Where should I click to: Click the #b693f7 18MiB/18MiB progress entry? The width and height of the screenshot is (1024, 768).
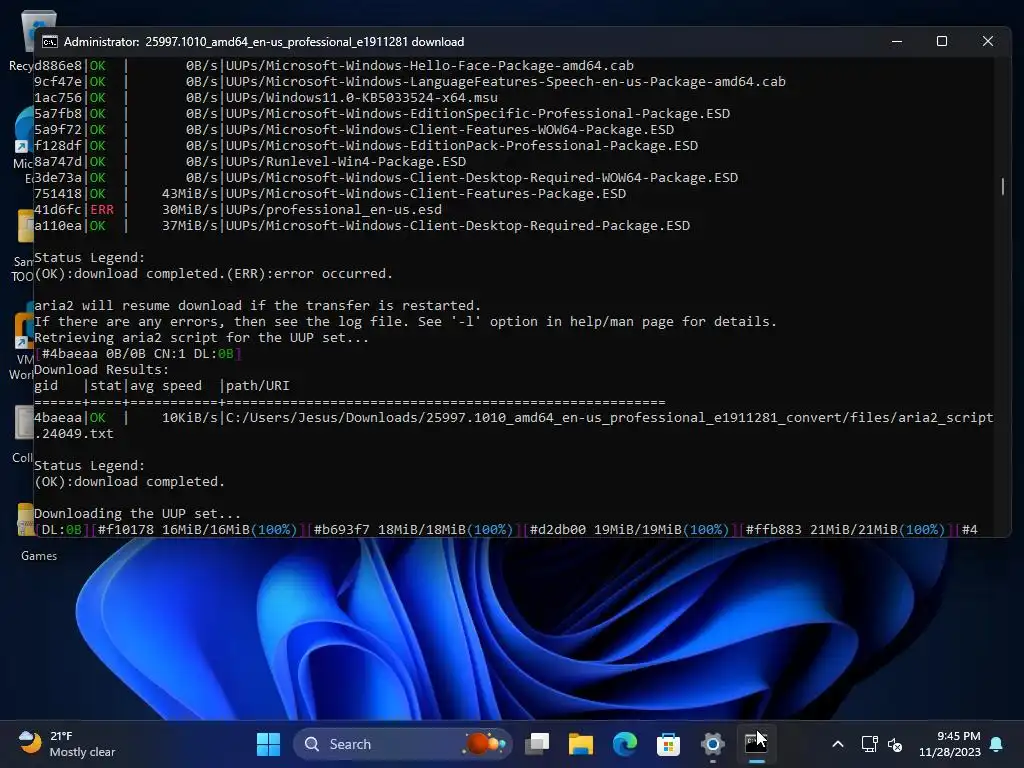[x=413, y=530]
